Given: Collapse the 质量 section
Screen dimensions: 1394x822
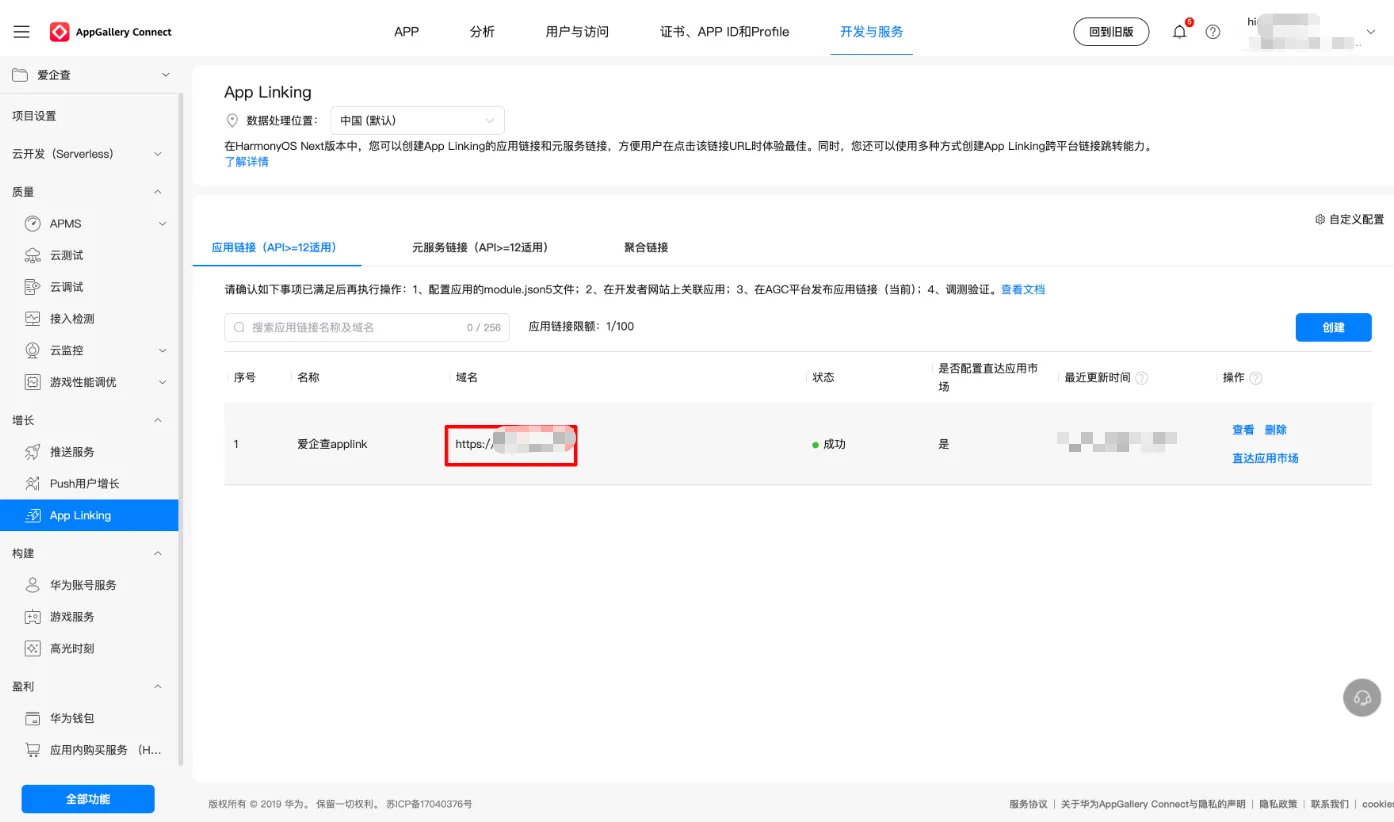Looking at the screenshot, I should coord(158,192).
